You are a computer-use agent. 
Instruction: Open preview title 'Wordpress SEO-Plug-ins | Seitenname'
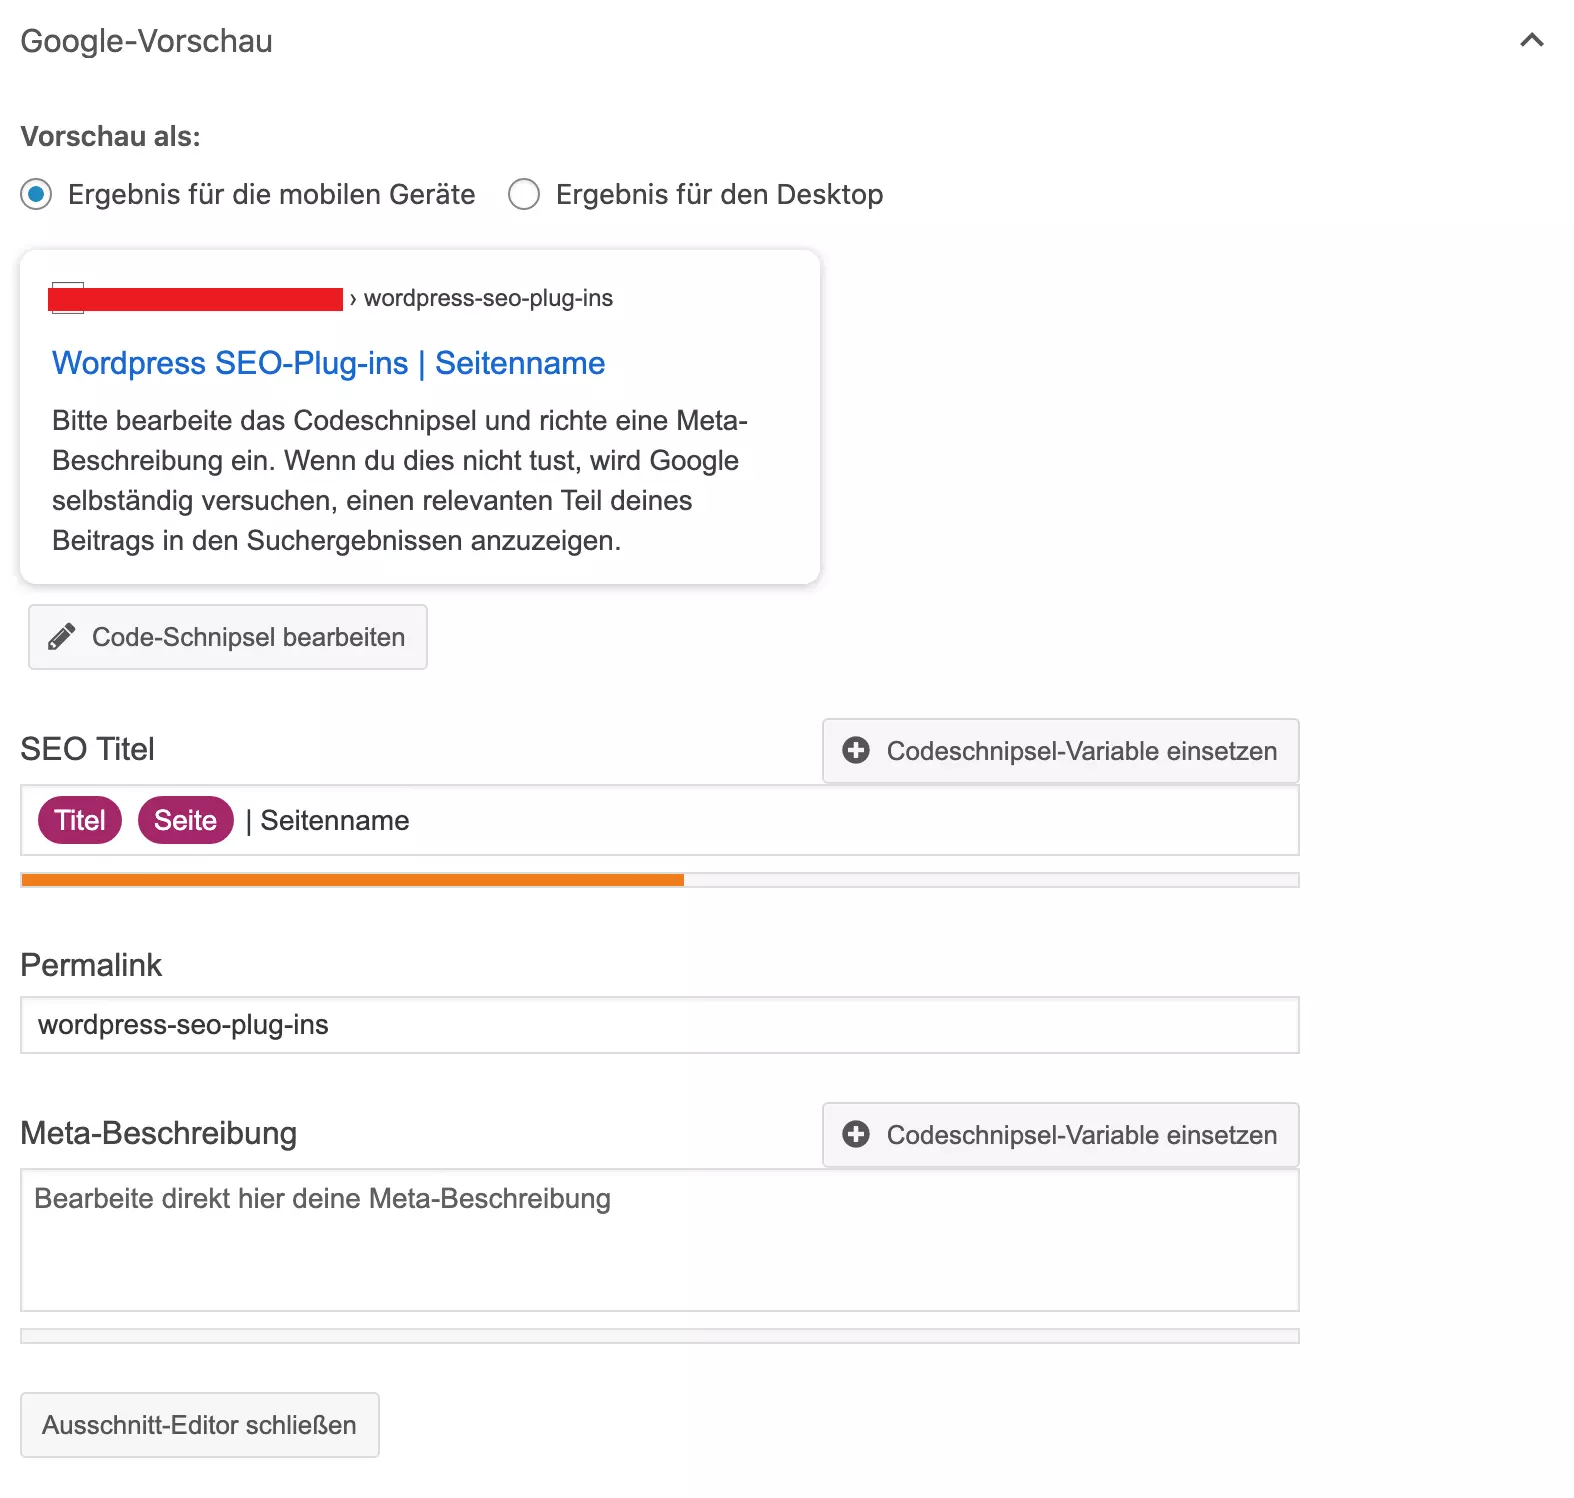tap(328, 363)
